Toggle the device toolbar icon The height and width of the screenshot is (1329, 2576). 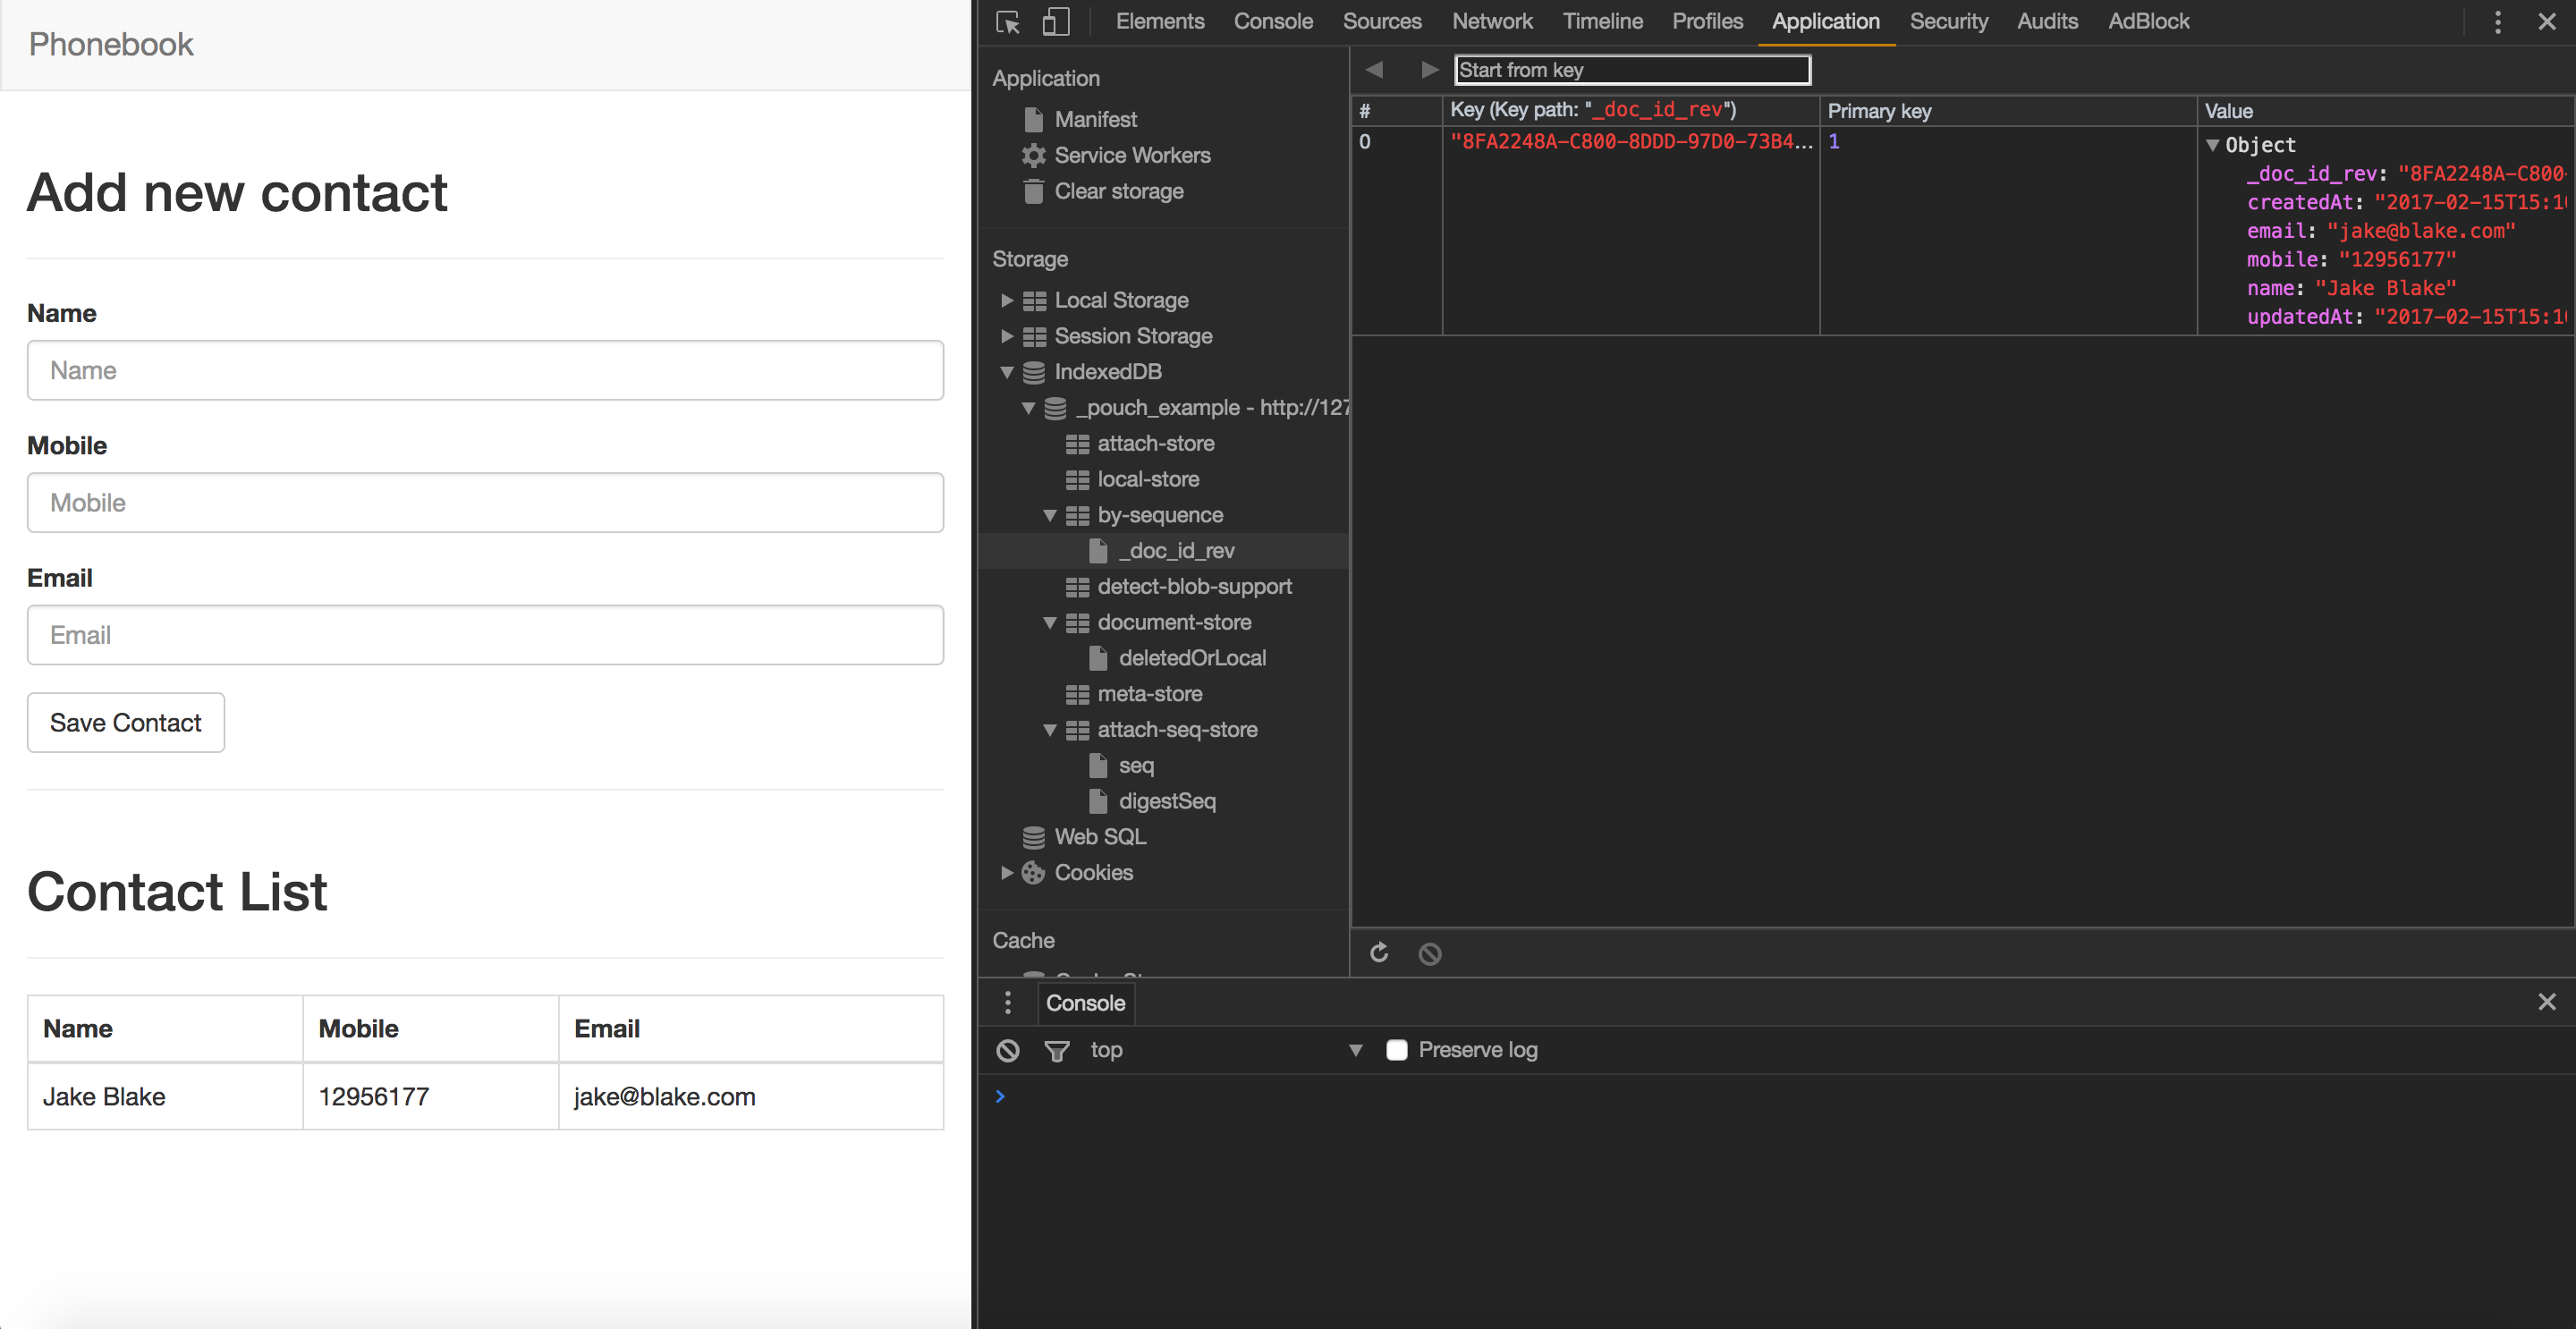(x=1055, y=22)
